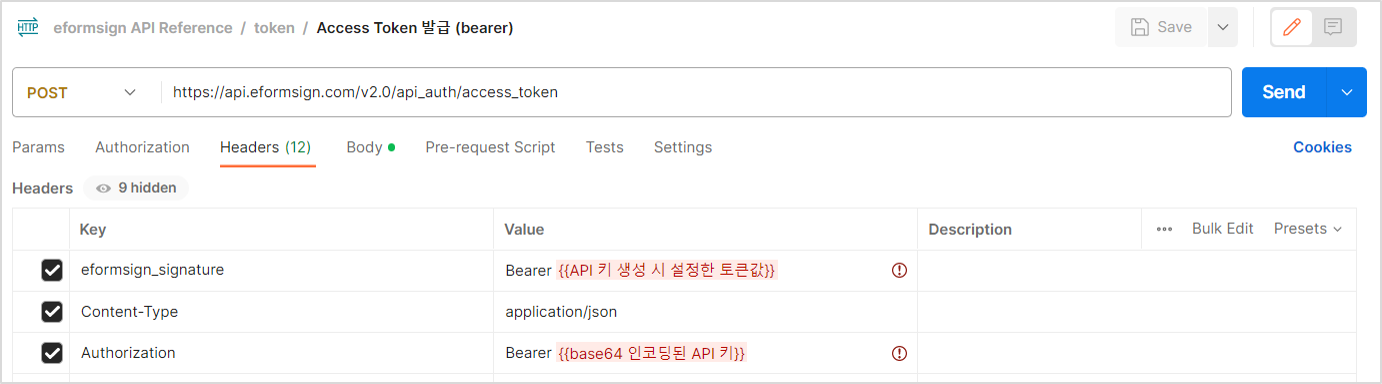The image size is (1382, 384).
Task: Click the request URL field
Action: pyautogui.click(x=696, y=92)
